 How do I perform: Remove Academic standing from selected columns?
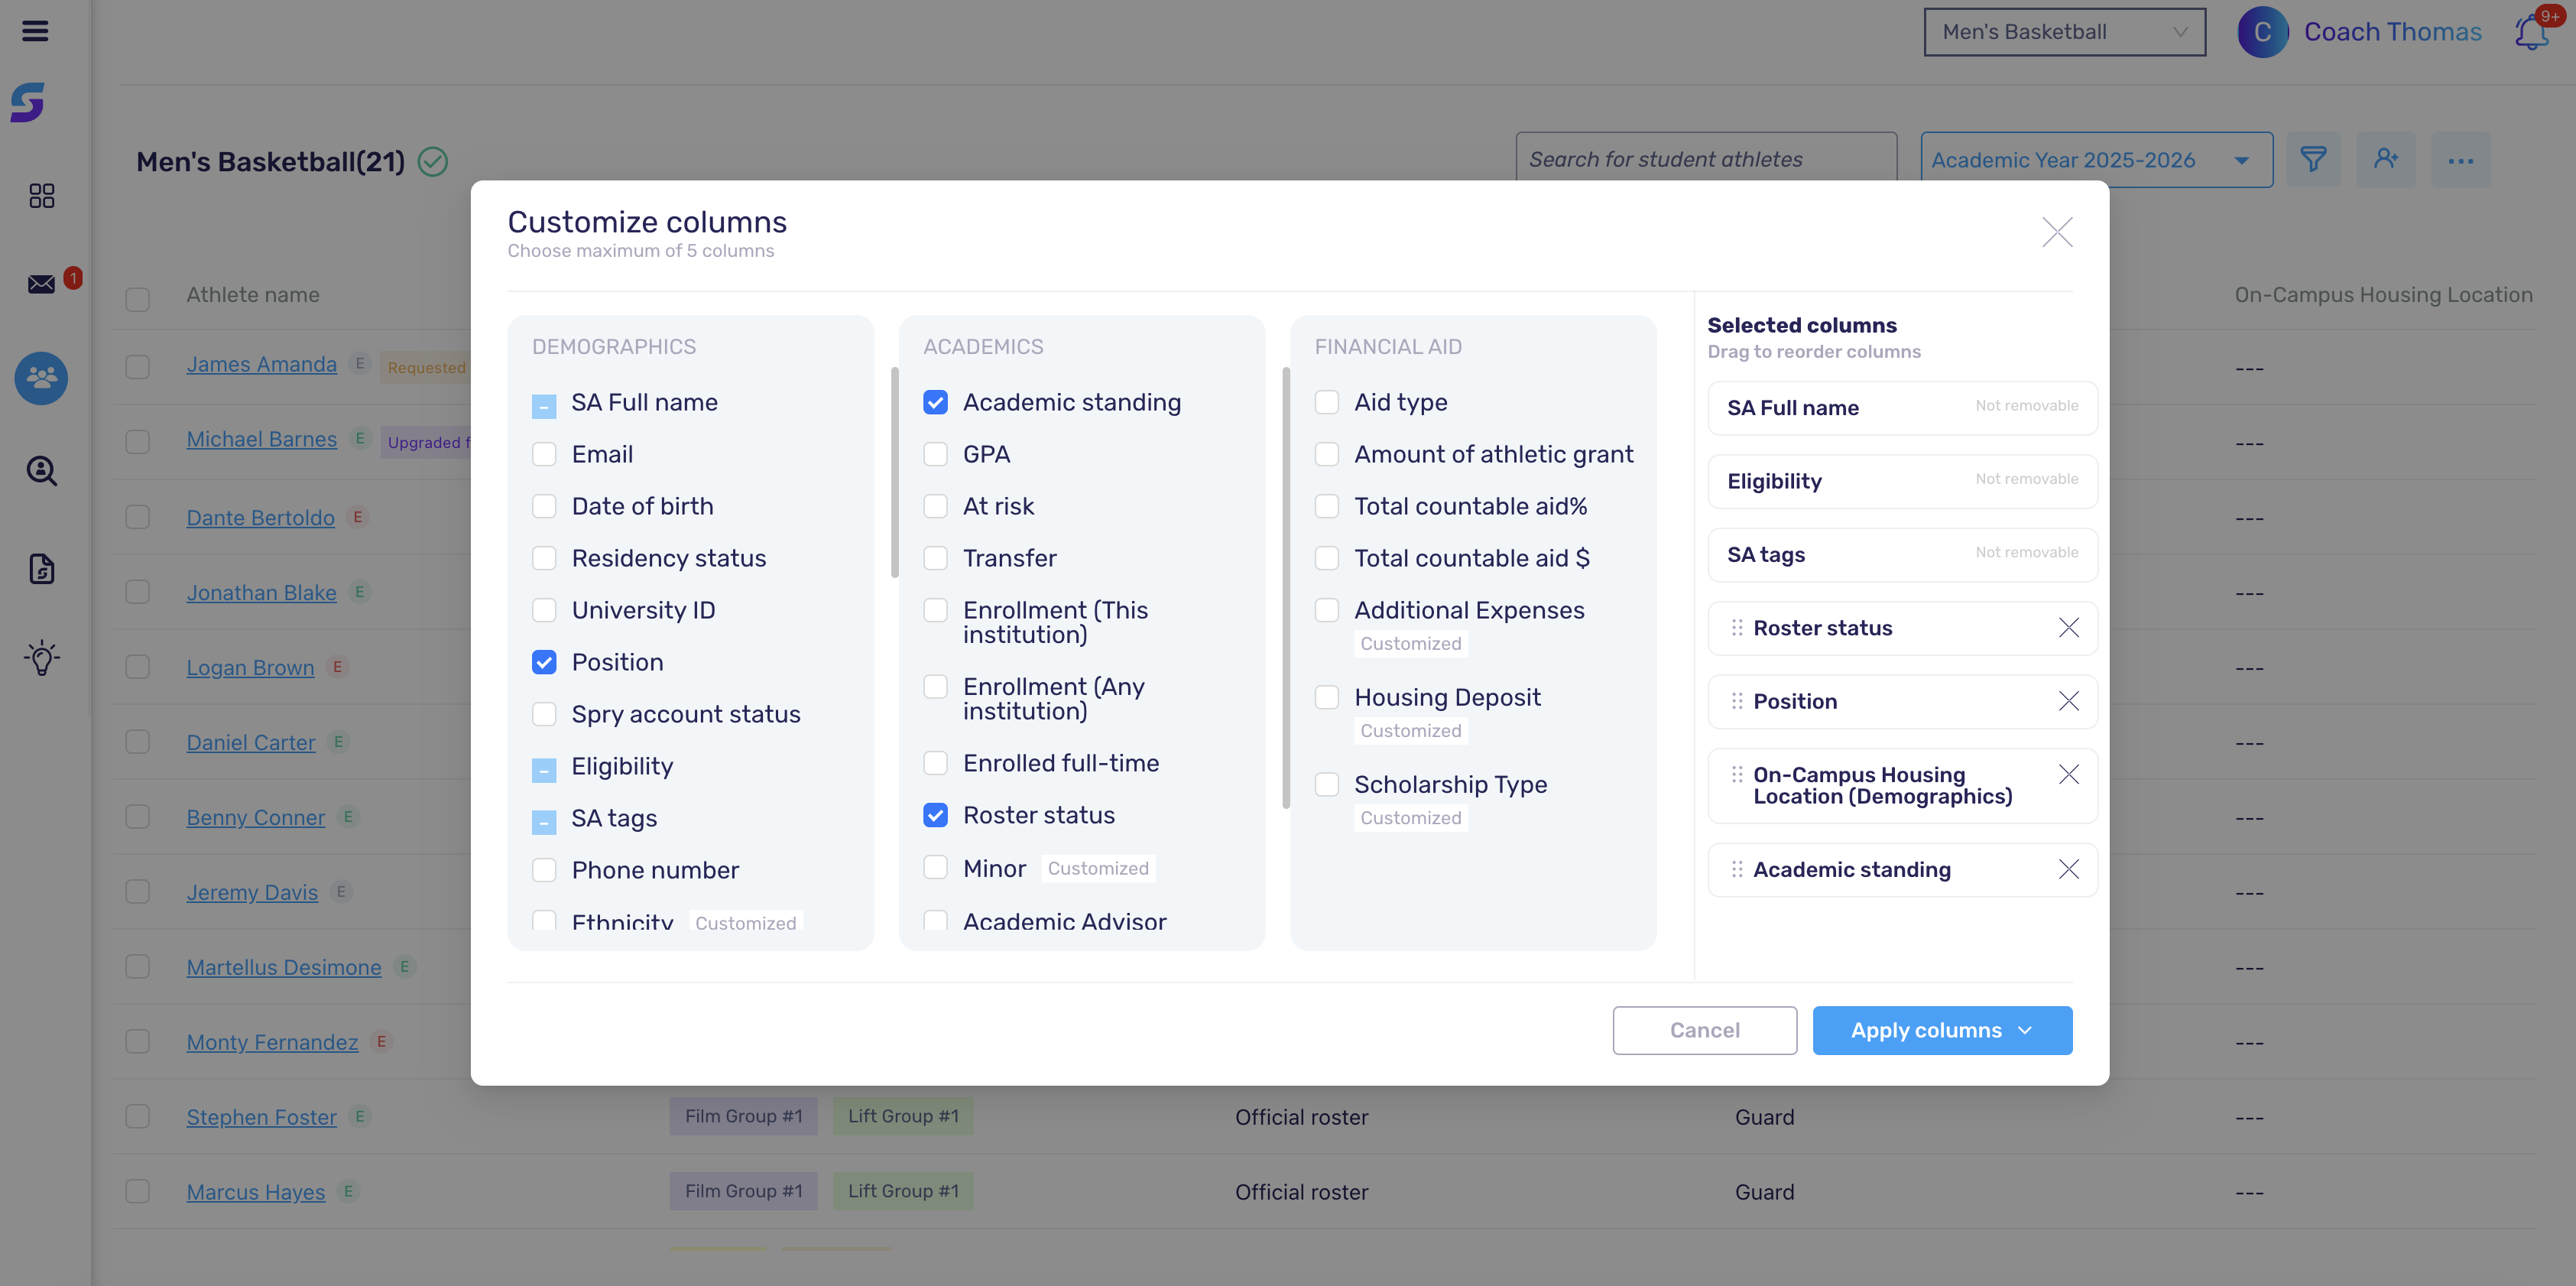pos(2069,869)
